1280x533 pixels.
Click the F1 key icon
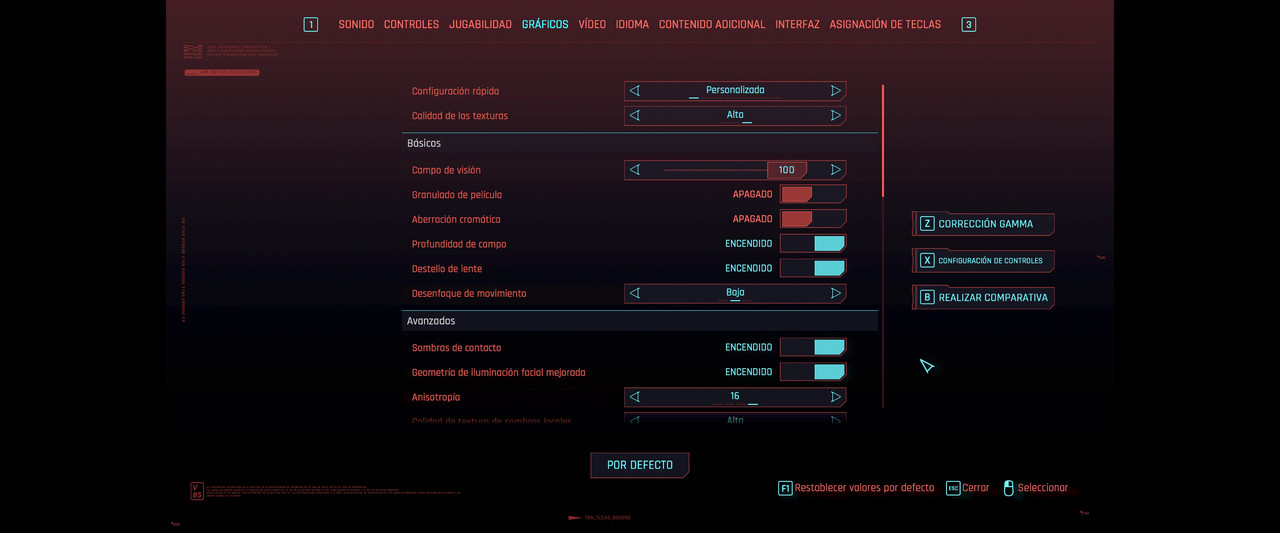pyautogui.click(x=785, y=488)
